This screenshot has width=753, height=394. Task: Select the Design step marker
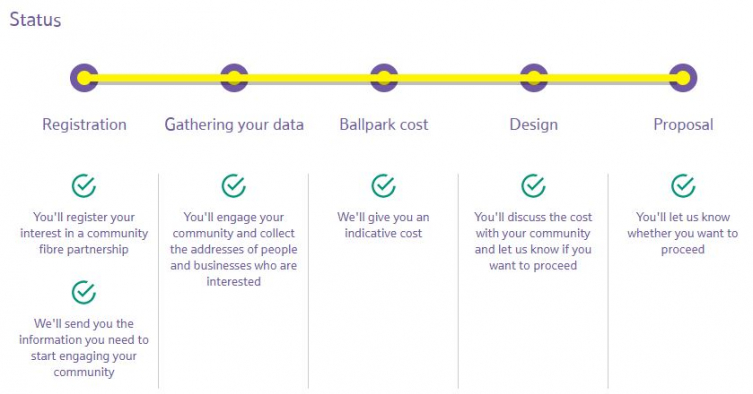coord(534,78)
